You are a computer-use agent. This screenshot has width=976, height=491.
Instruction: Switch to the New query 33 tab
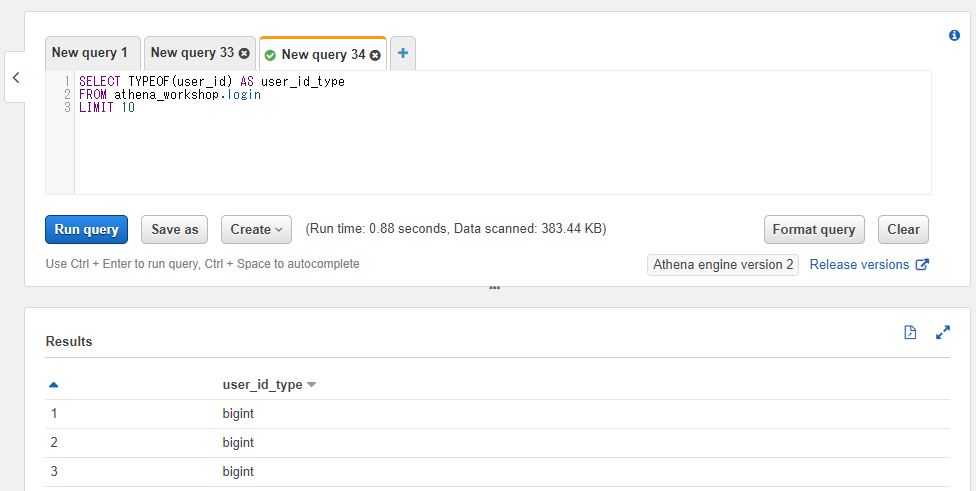pyautogui.click(x=192, y=53)
